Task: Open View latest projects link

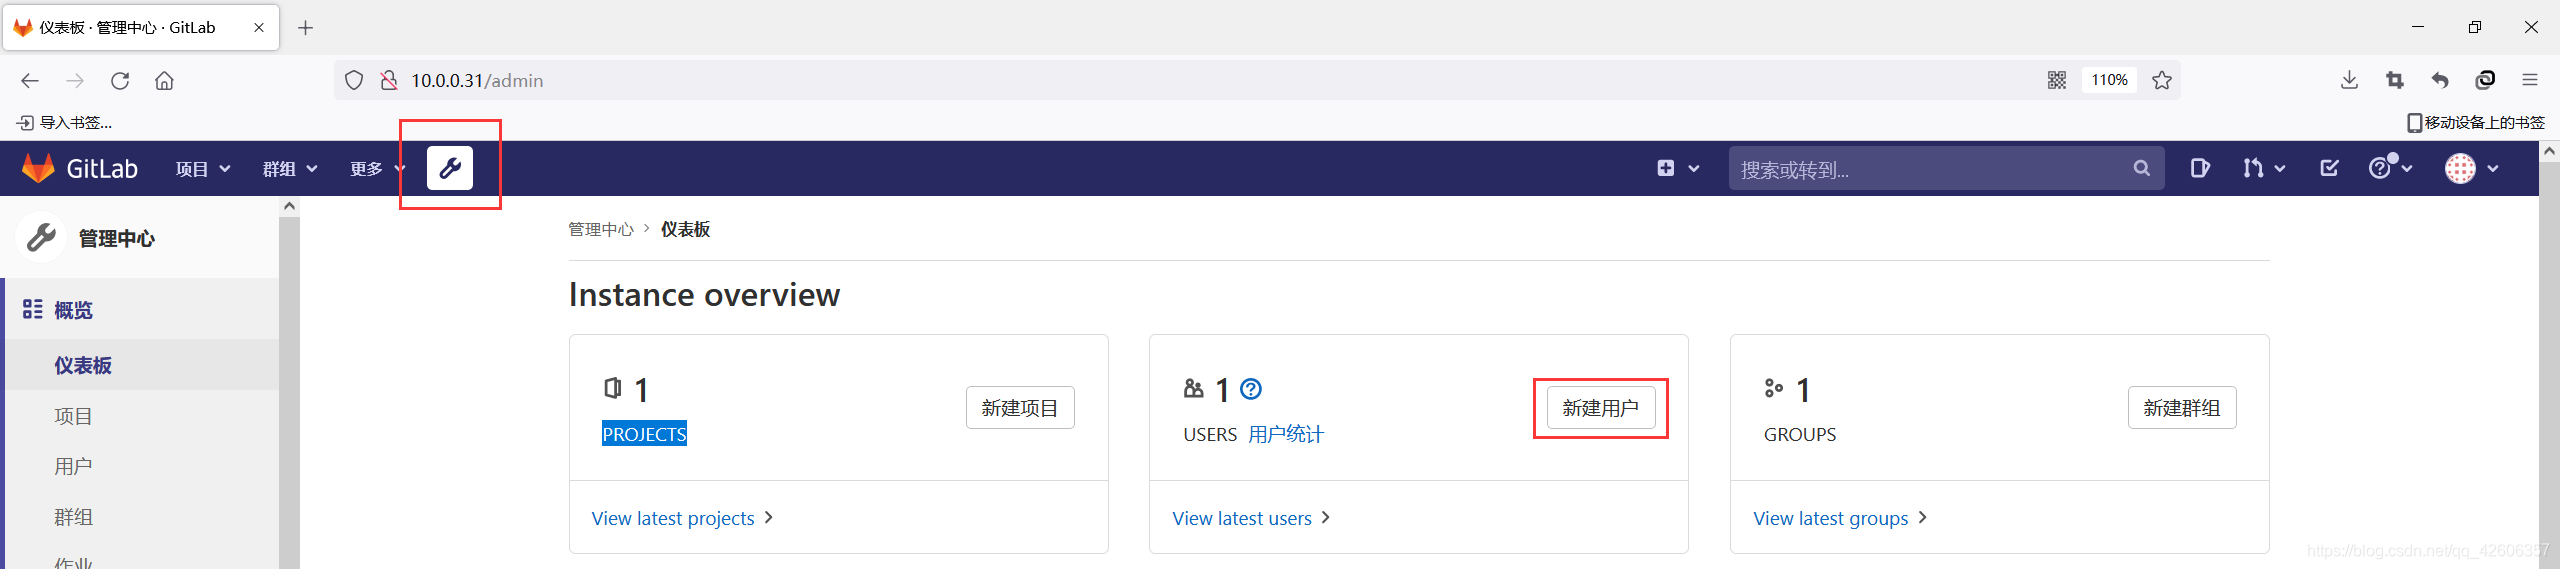Action: coord(682,518)
